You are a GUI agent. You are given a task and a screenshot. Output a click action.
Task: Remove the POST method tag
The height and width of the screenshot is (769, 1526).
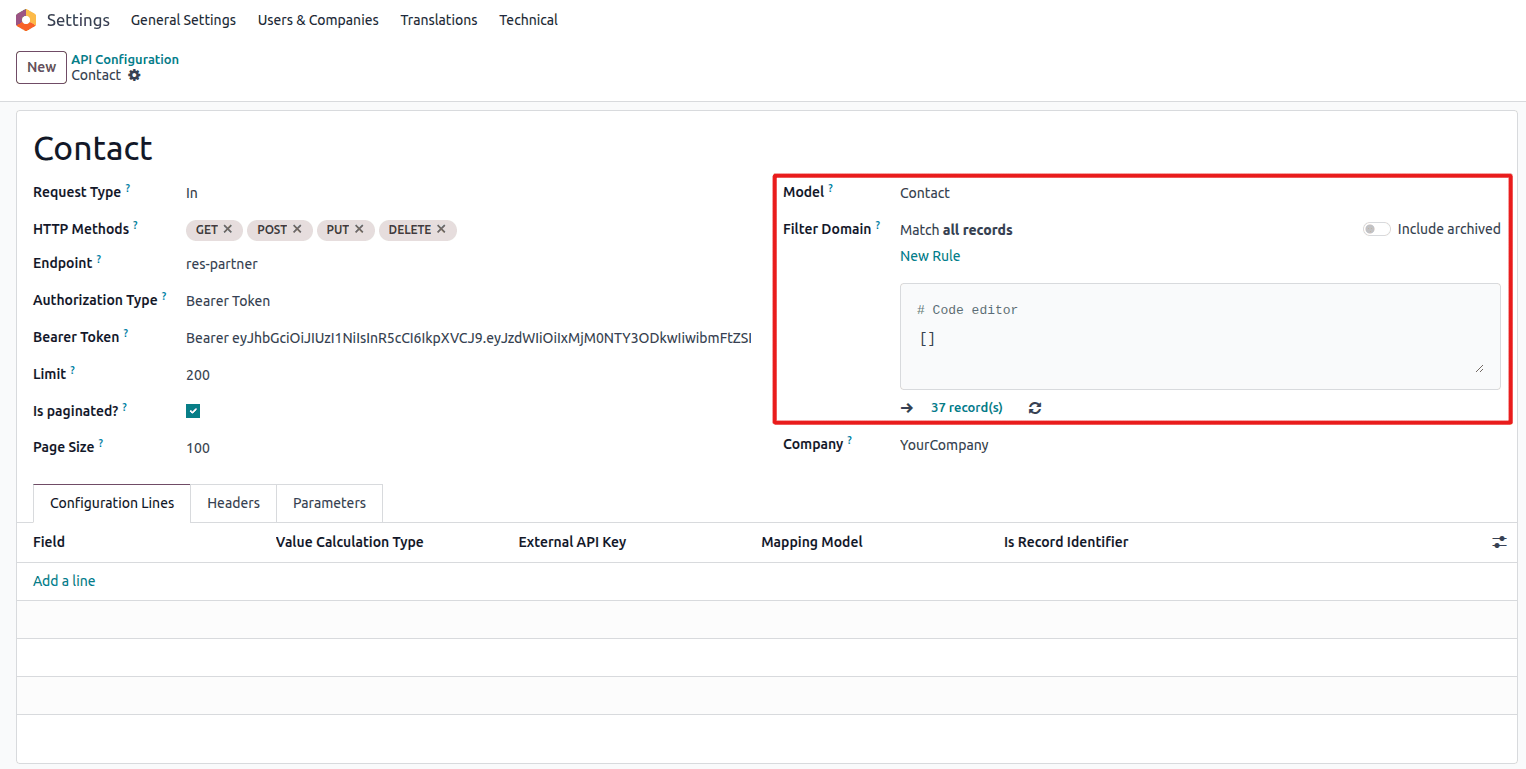[297, 229]
